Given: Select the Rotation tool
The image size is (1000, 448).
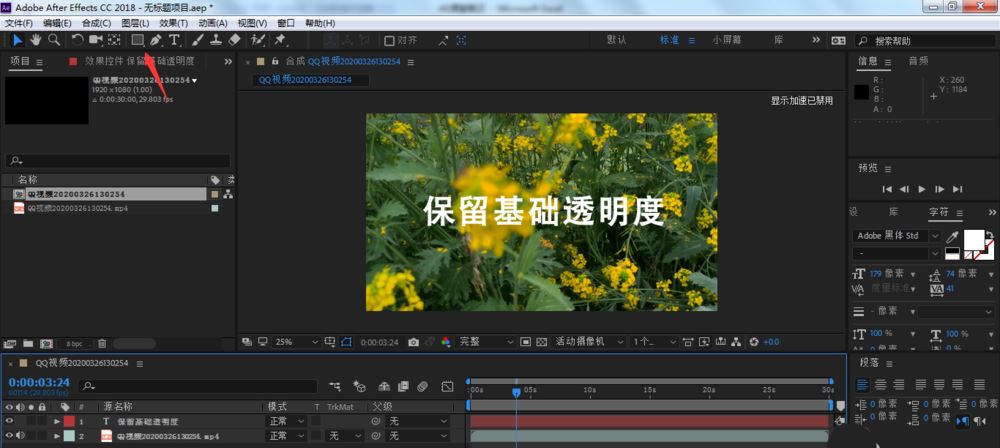Looking at the screenshot, I should [77, 40].
